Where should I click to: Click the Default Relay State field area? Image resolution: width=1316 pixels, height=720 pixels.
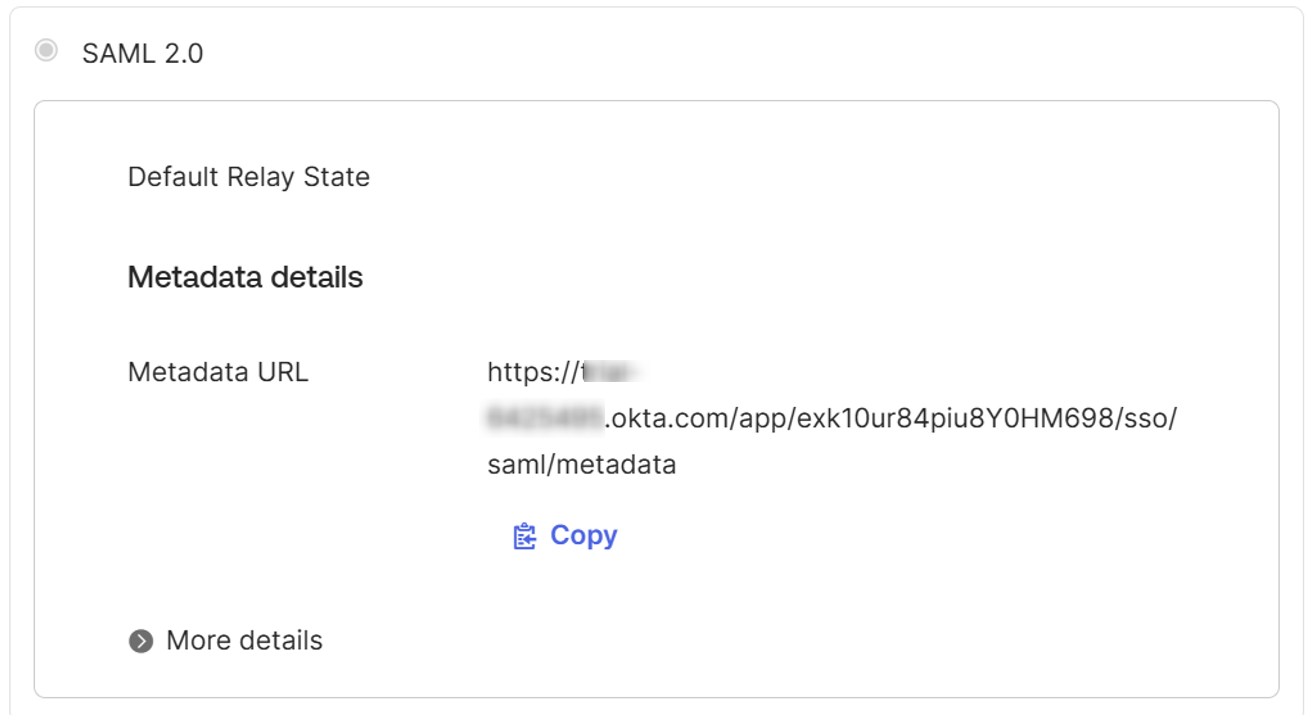(247, 176)
